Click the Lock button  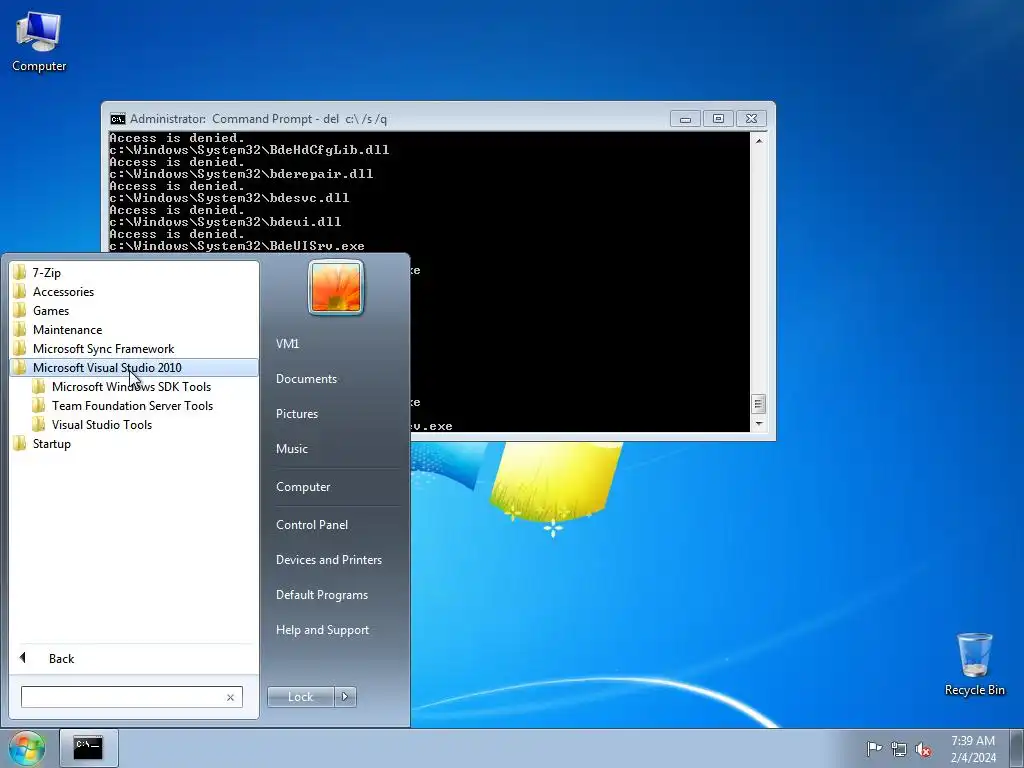(300, 697)
